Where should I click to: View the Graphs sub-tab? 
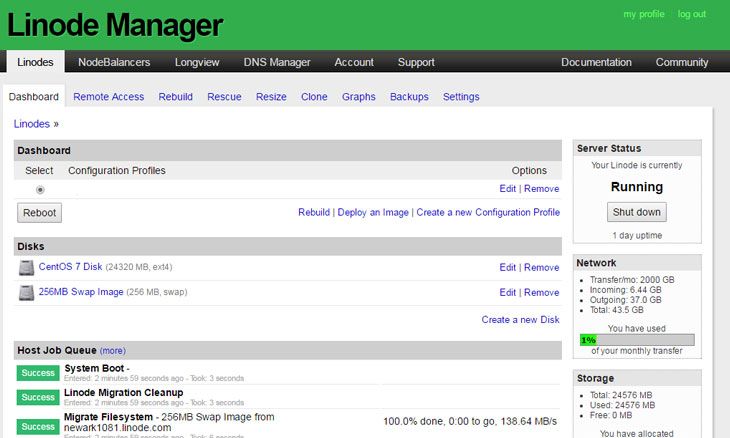click(x=358, y=96)
